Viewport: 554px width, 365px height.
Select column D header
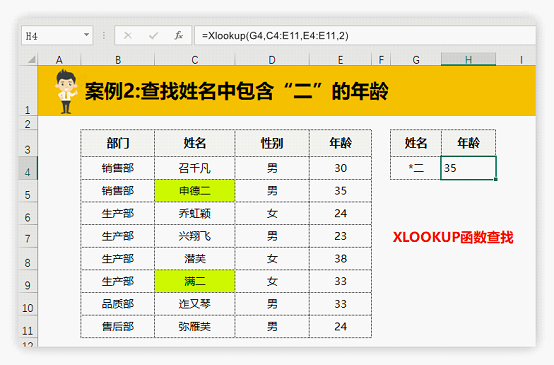[272, 60]
